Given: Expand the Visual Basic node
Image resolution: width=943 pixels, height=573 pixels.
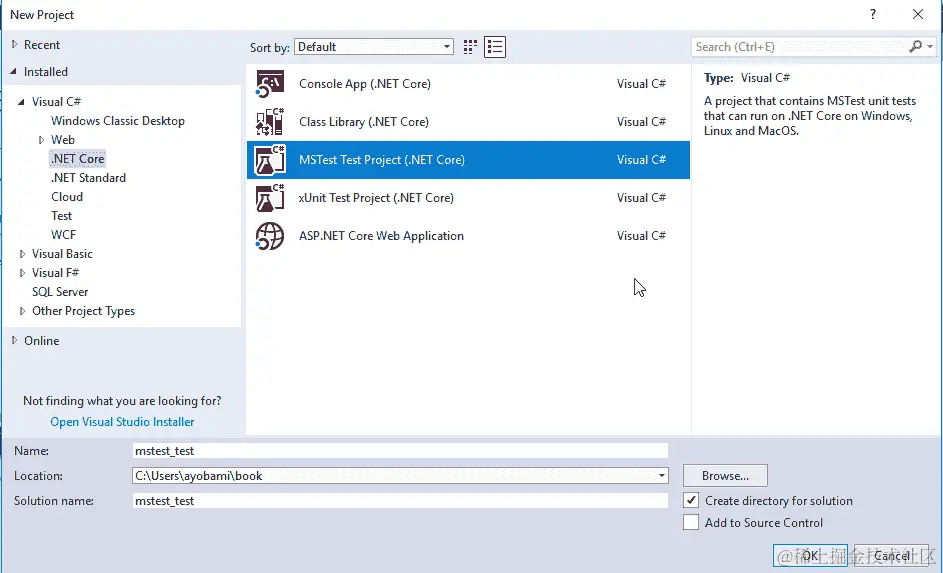Looking at the screenshot, I should pos(22,254).
